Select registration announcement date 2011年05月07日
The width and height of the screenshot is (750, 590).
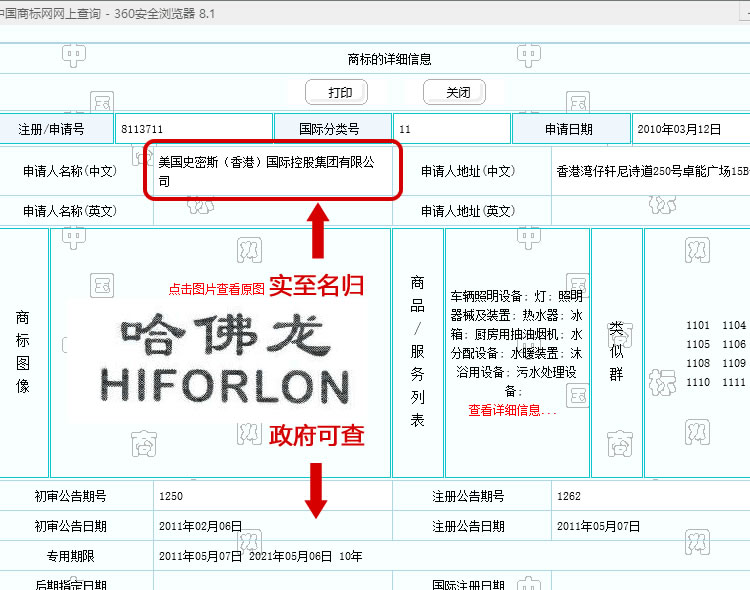click(x=598, y=526)
